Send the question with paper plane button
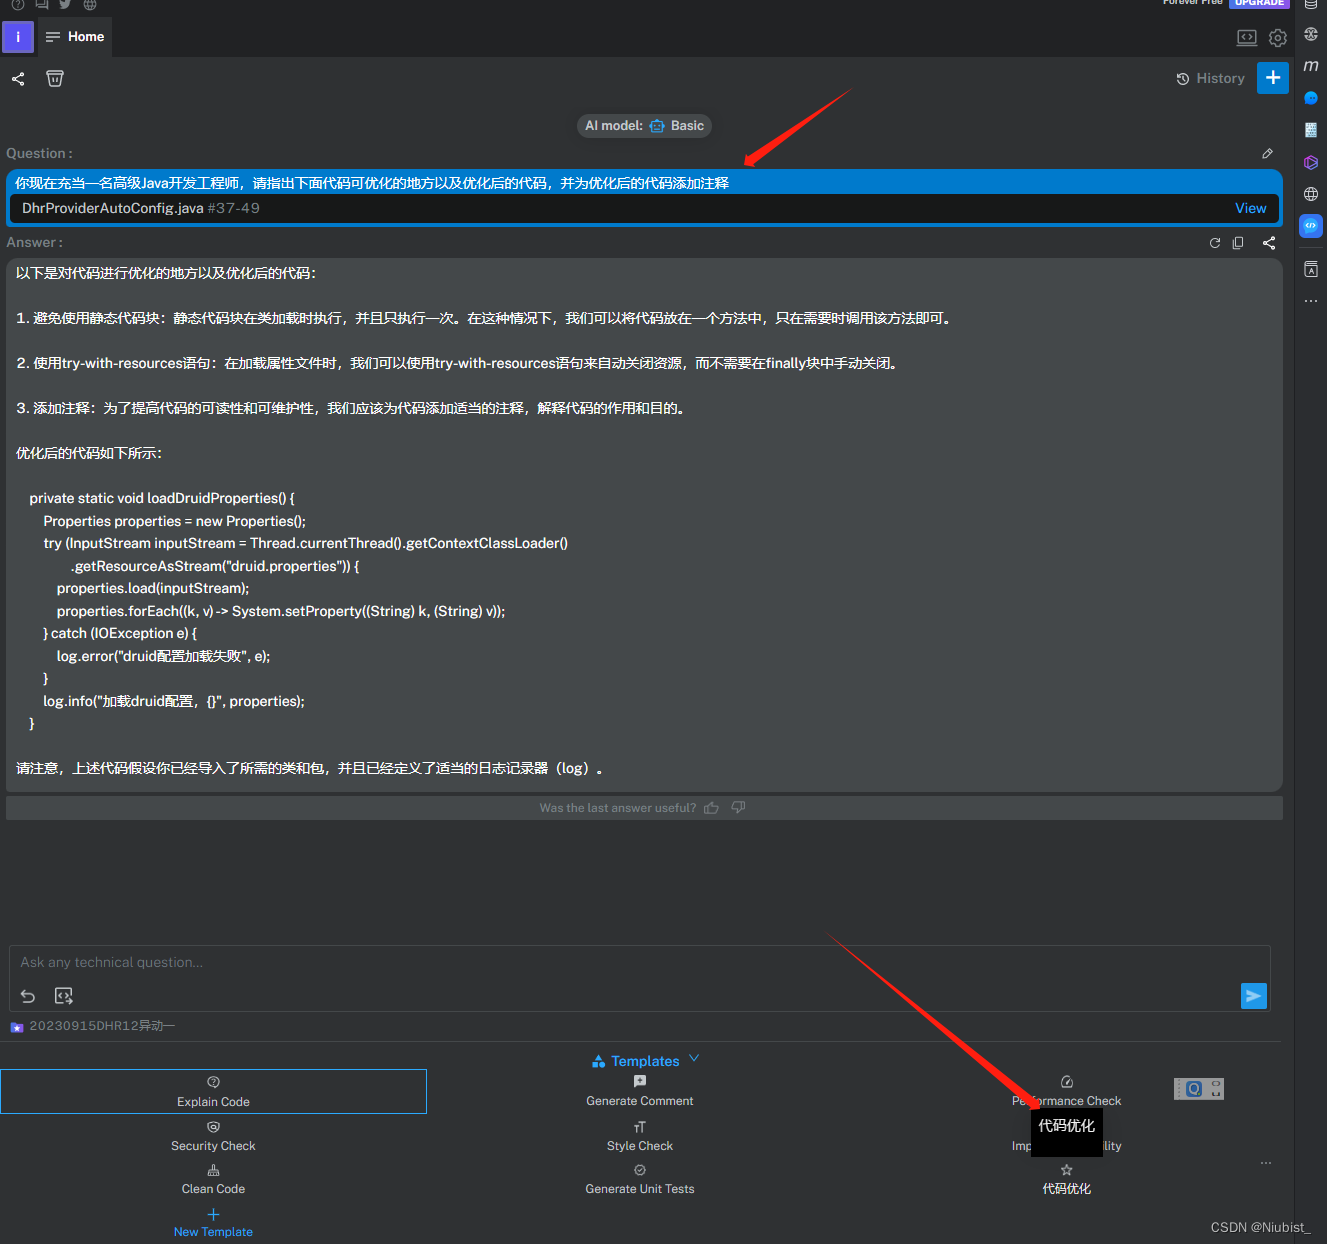Image resolution: width=1327 pixels, height=1244 pixels. click(1253, 996)
